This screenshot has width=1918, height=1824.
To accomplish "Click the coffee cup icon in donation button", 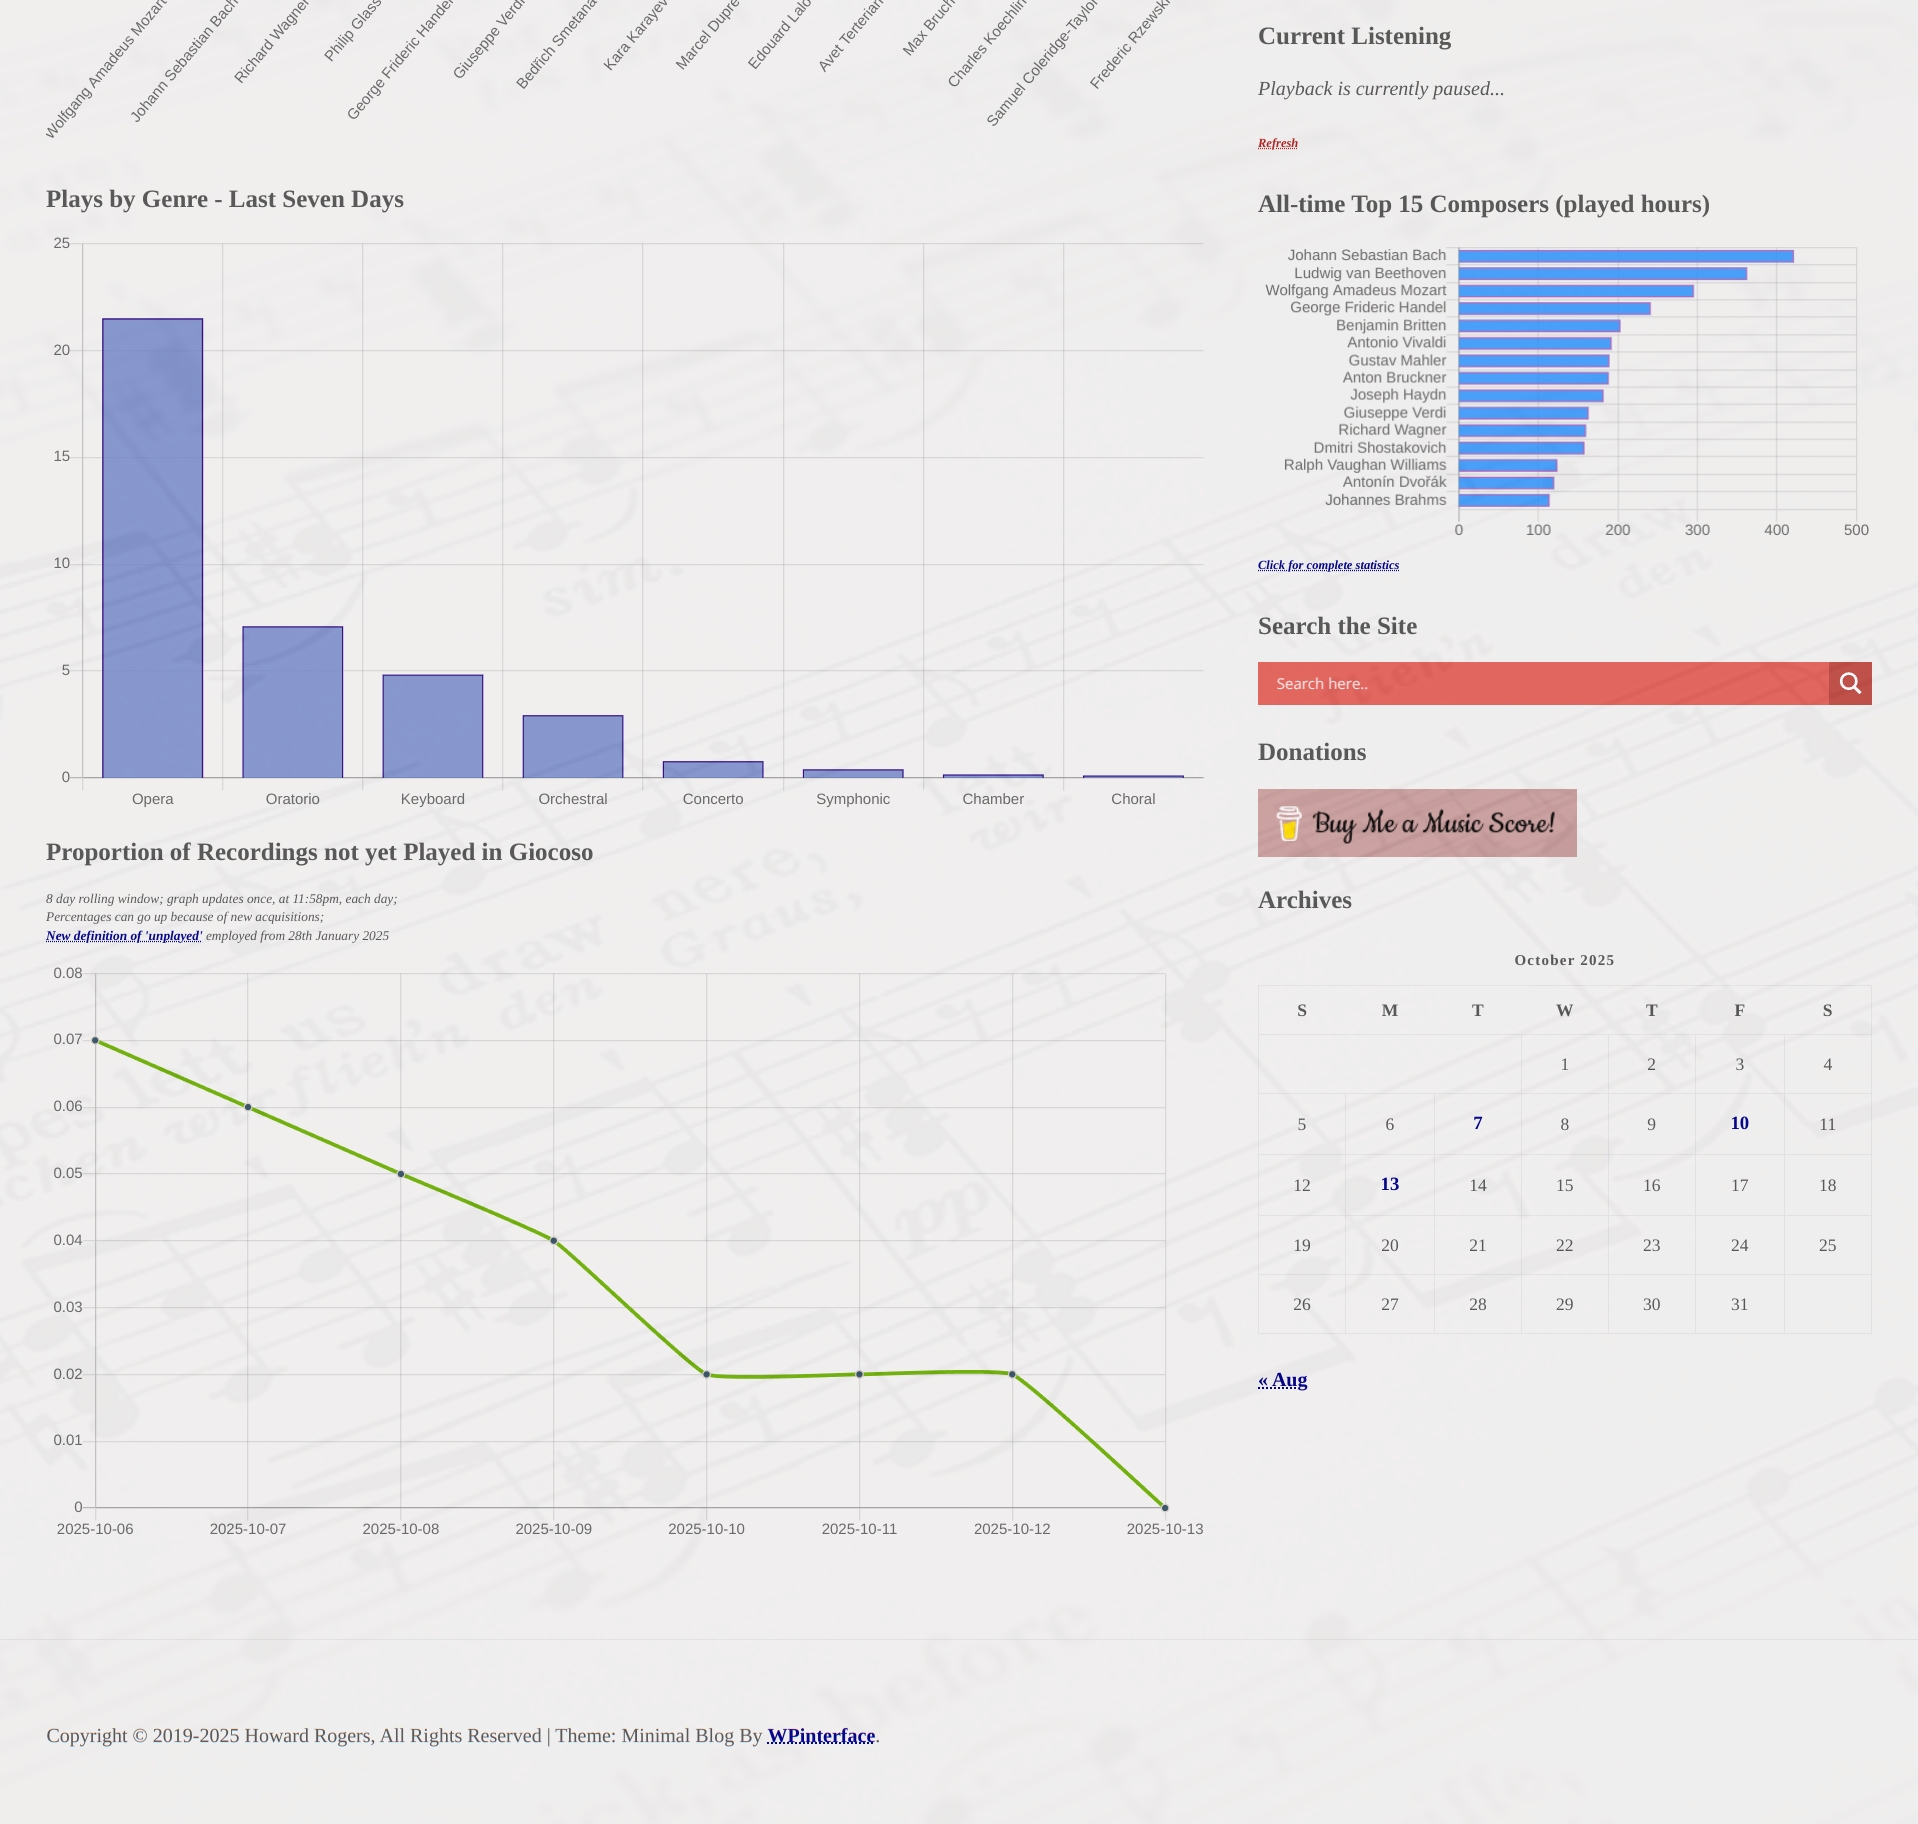I will (1288, 824).
